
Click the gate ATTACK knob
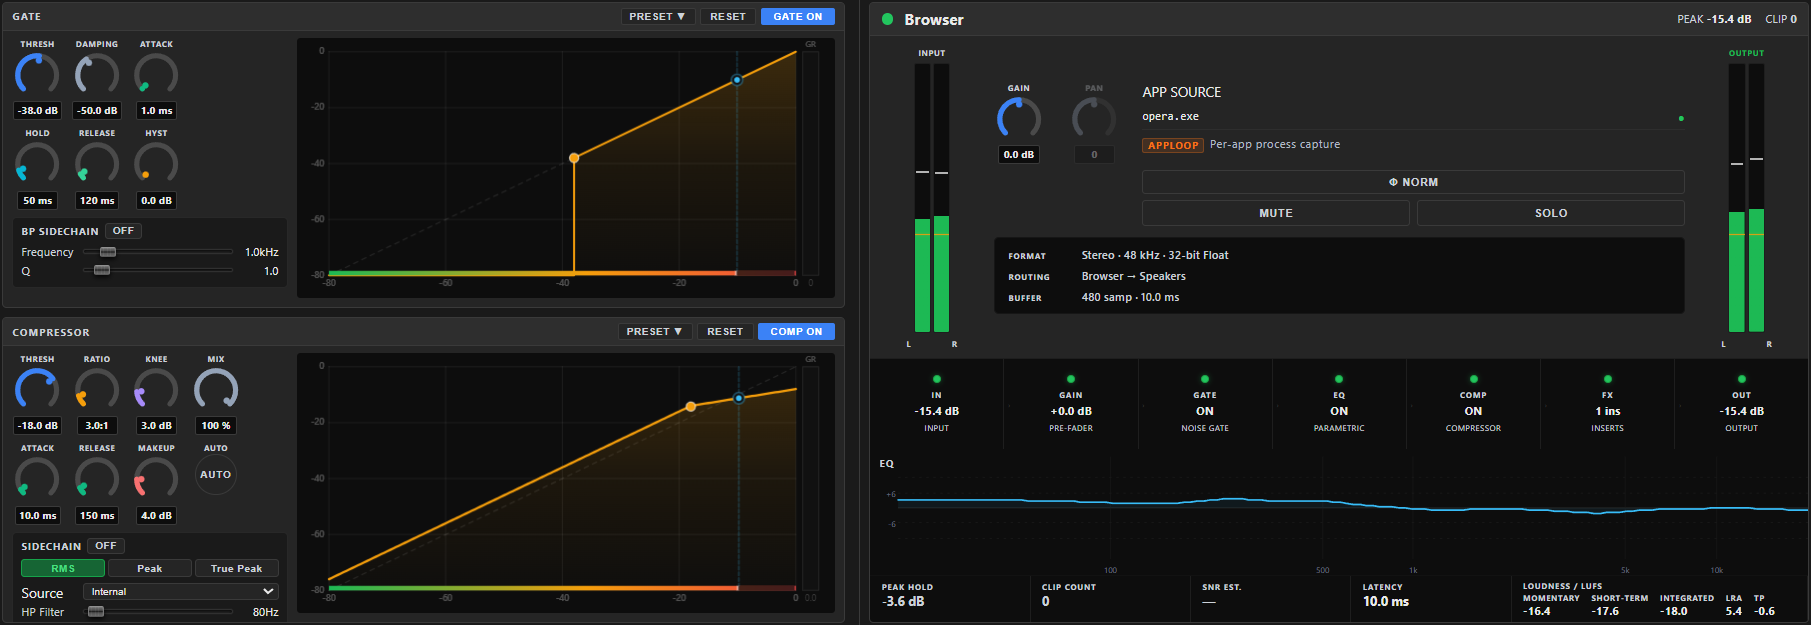(156, 74)
